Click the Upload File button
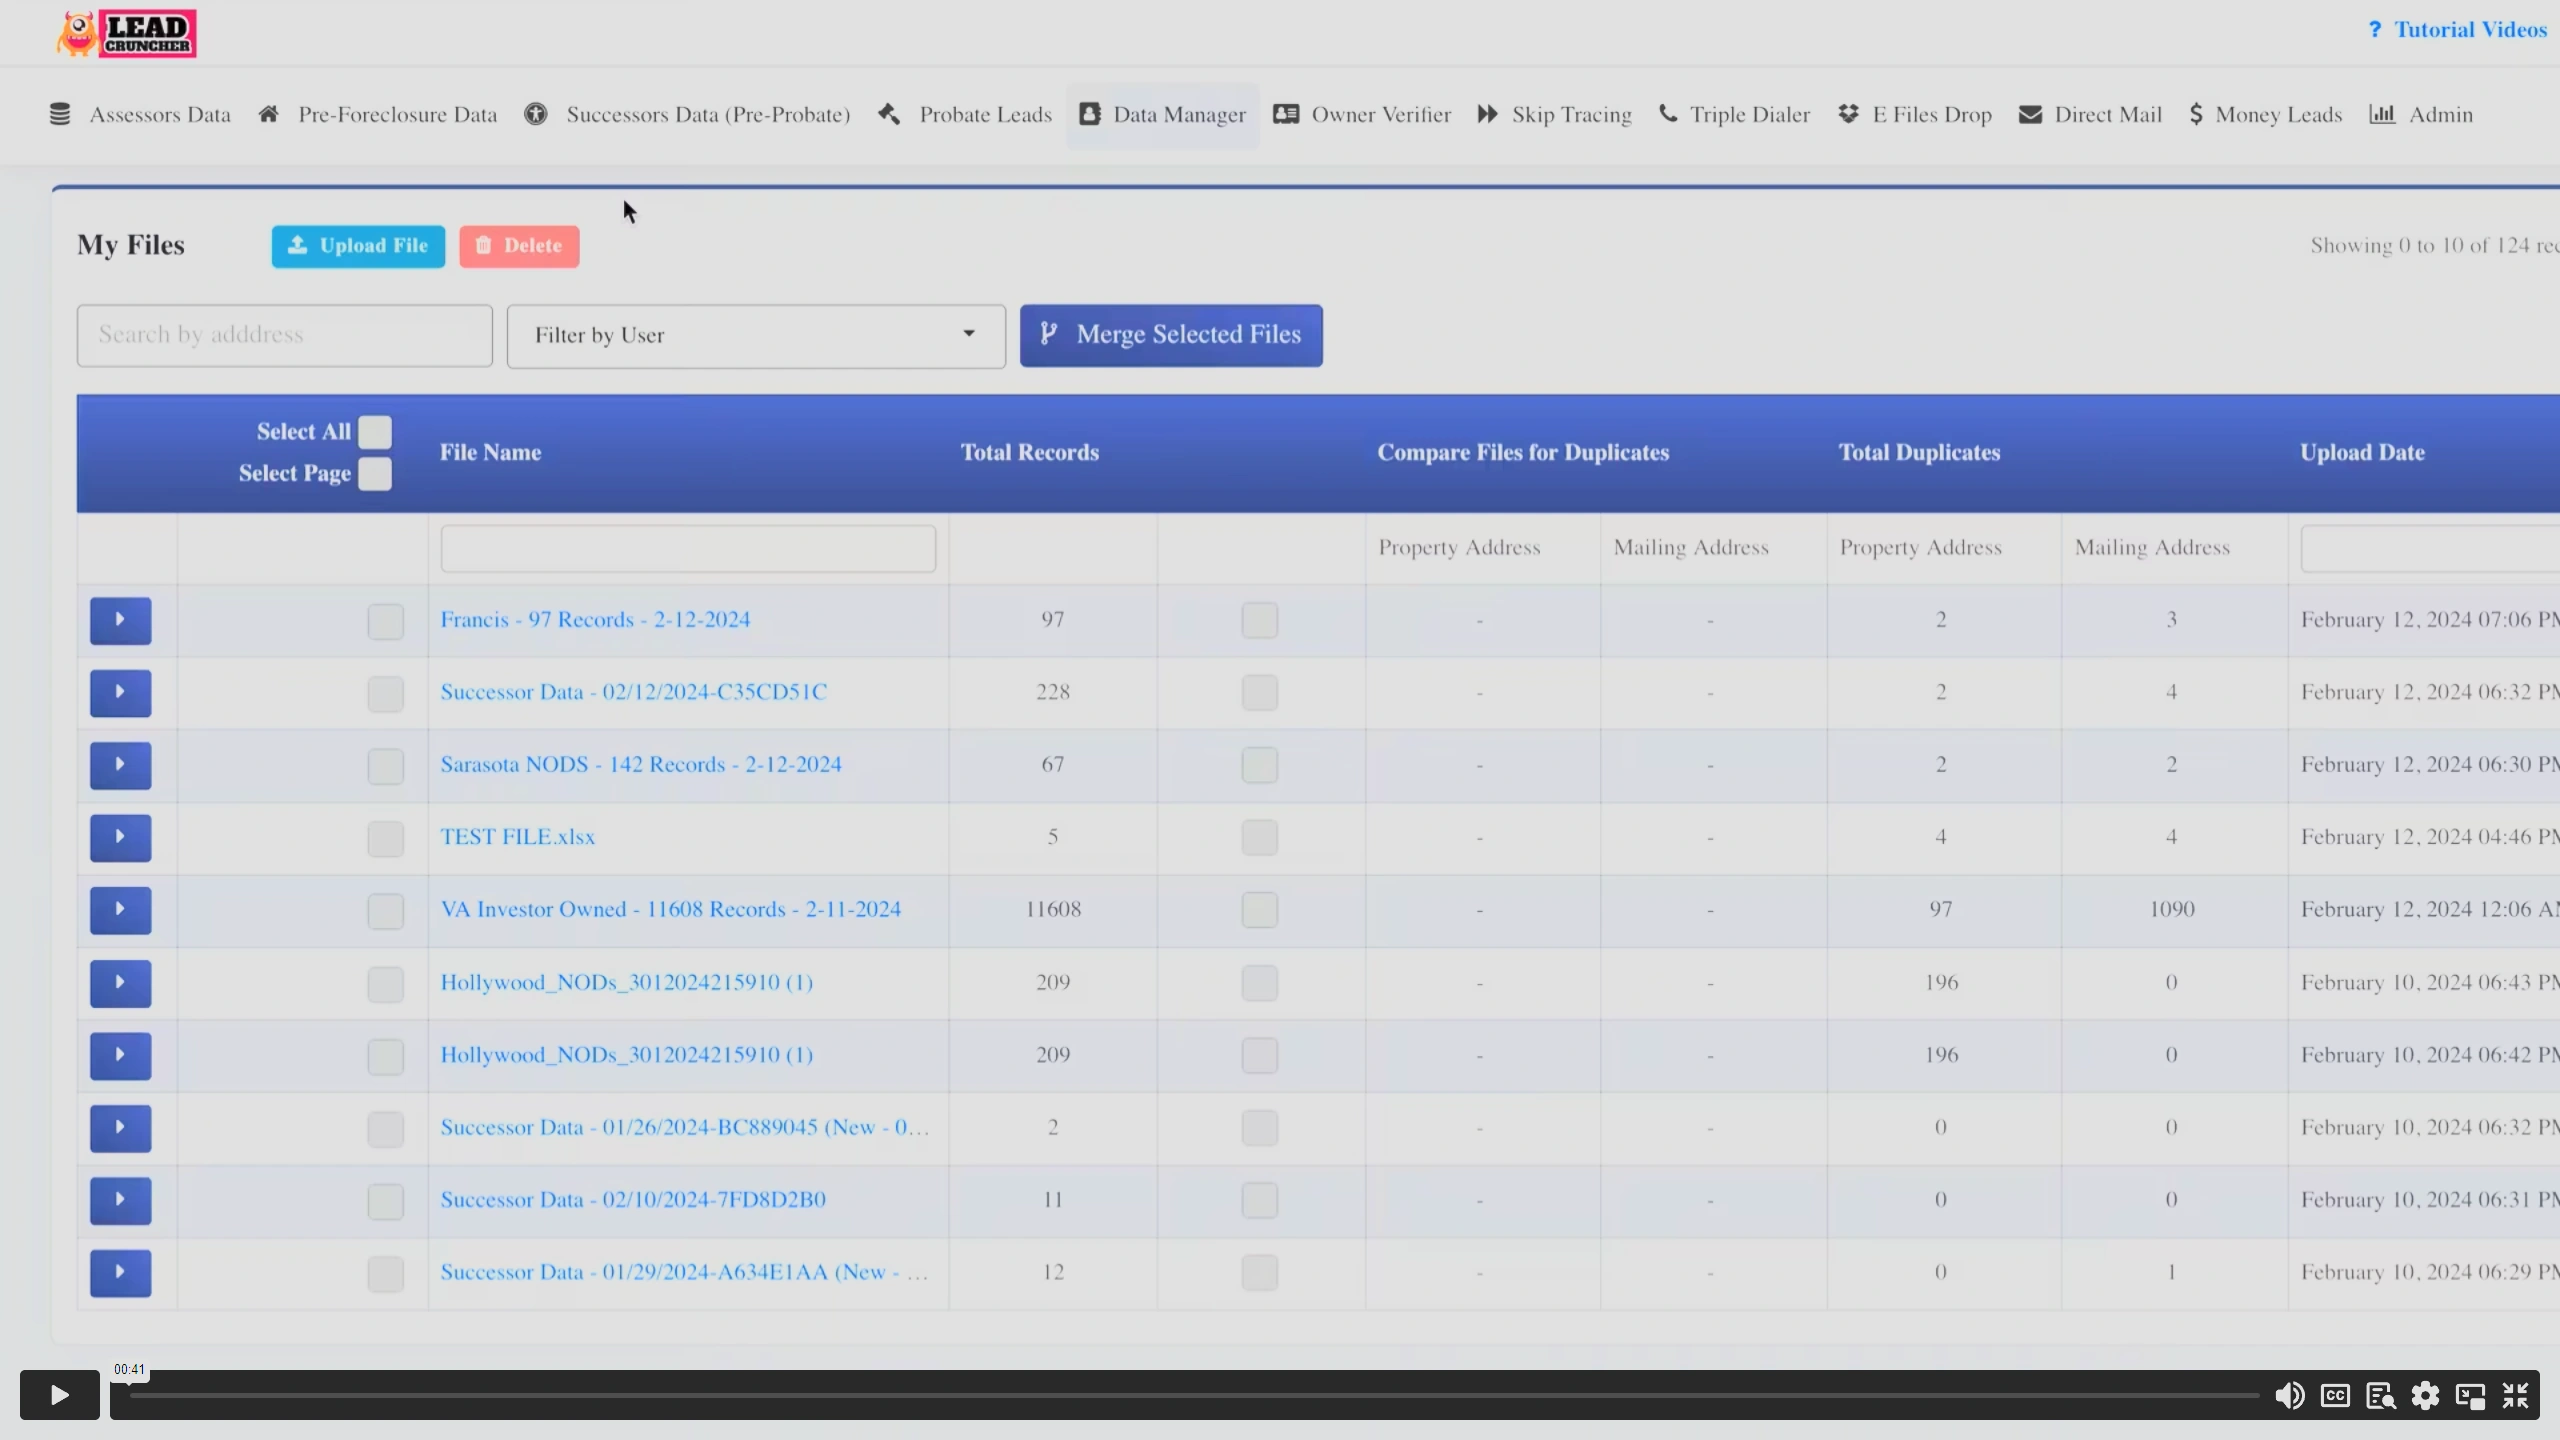Image resolution: width=2560 pixels, height=1440 pixels. (x=358, y=246)
